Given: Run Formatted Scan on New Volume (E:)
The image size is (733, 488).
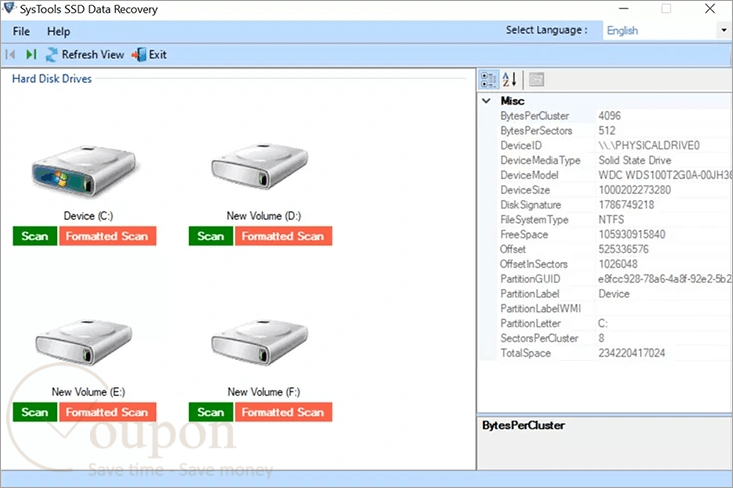Looking at the screenshot, I should tap(108, 412).
